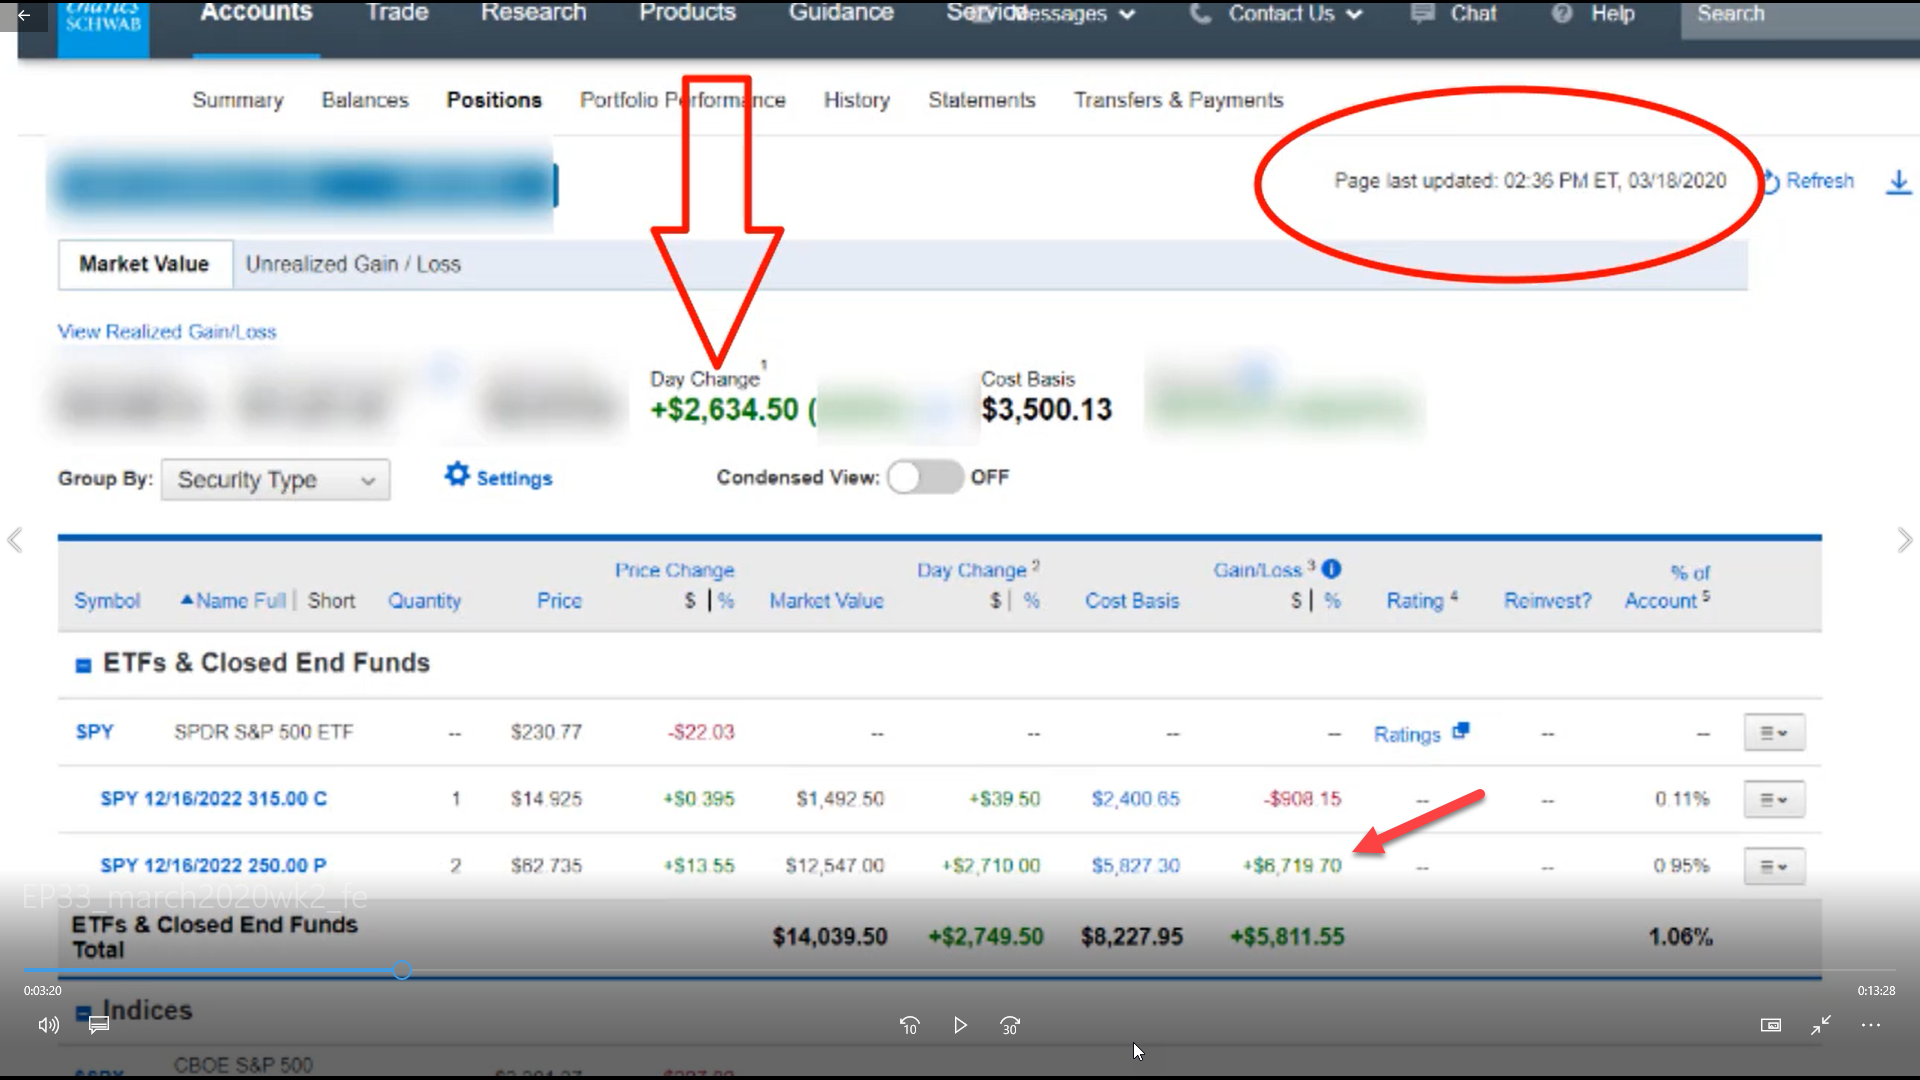Click the Contact Us phone icon
The height and width of the screenshot is (1080, 1920).
[1200, 14]
